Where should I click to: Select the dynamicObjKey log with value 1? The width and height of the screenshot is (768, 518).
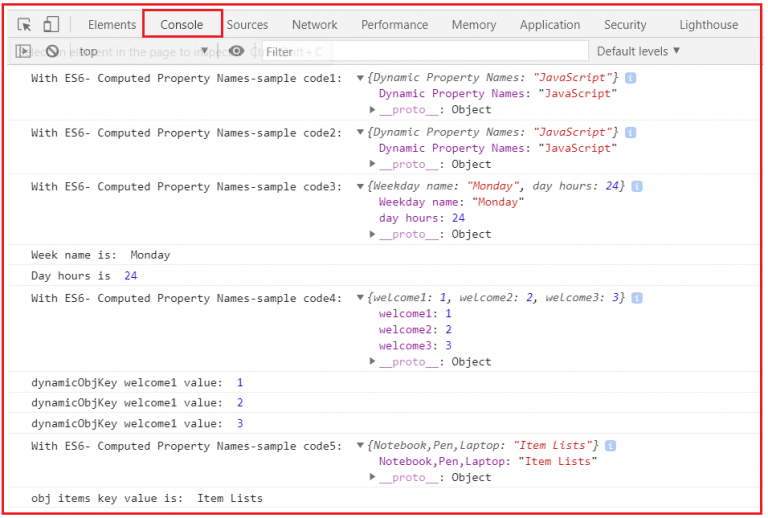pos(137,382)
